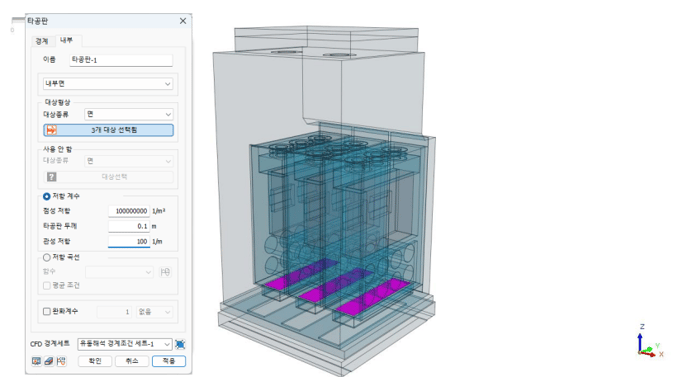Close the 타공판 dialog with the X
Screen dimensions: 673x377
[x=183, y=21]
